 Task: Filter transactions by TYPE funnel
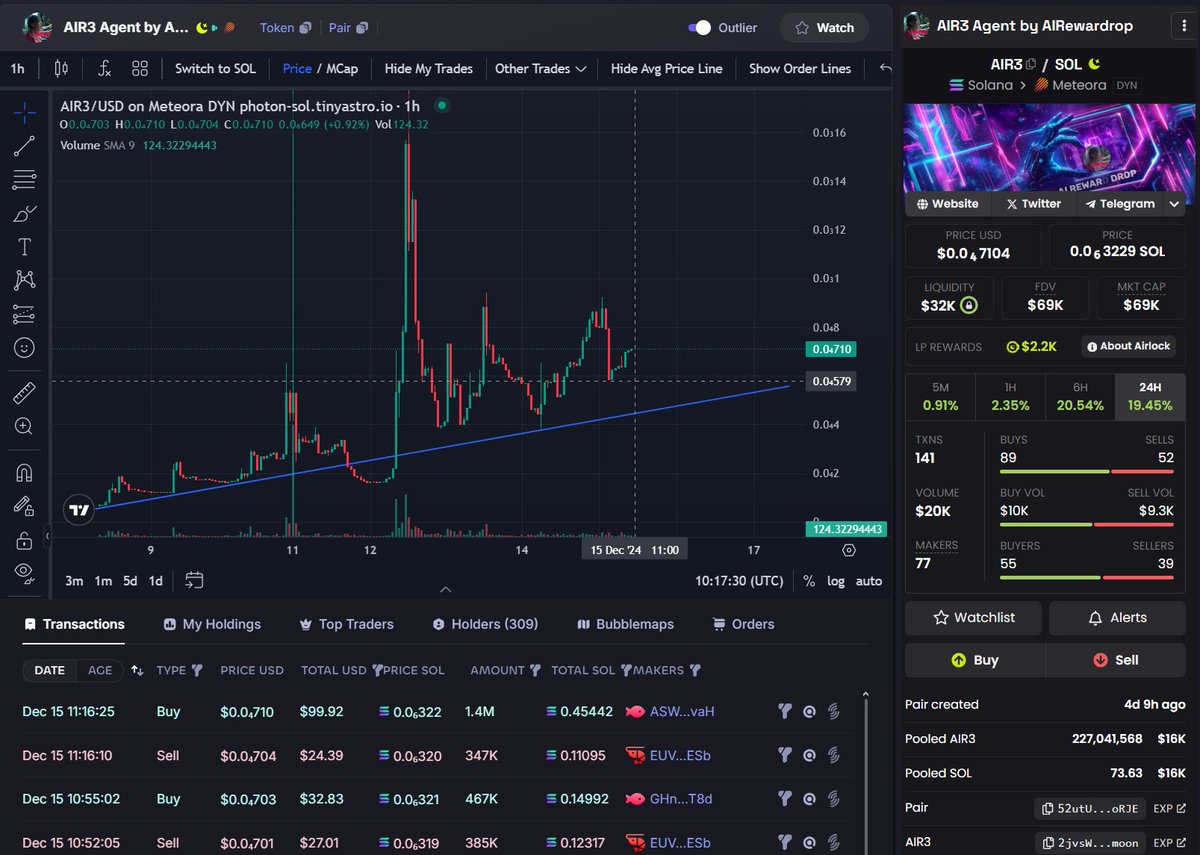(x=197, y=670)
